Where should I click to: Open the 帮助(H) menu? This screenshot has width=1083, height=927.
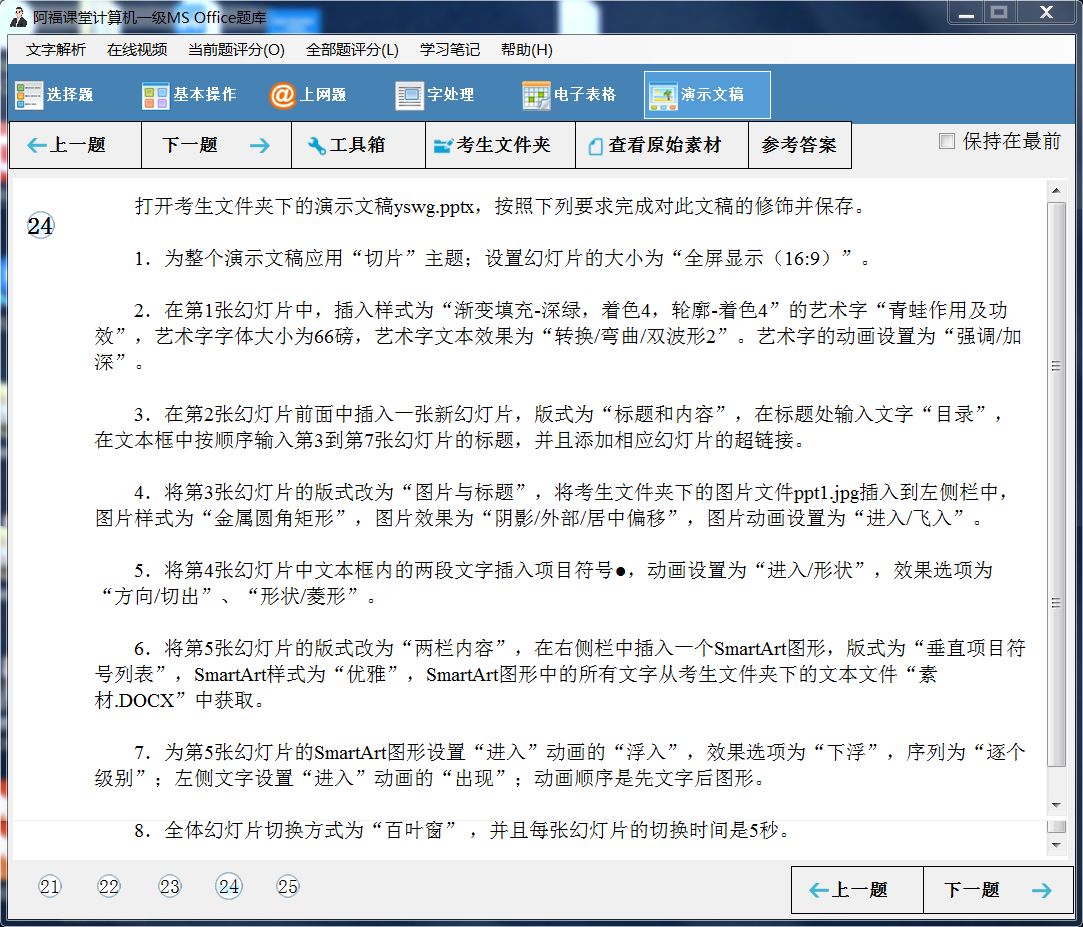coord(526,49)
